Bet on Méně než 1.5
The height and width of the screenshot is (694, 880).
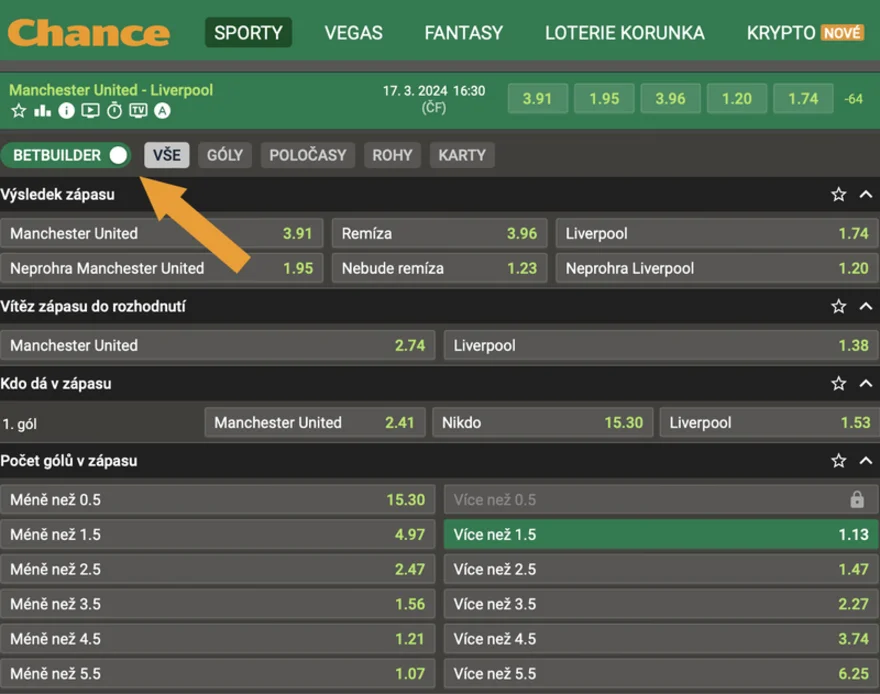click(x=218, y=534)
